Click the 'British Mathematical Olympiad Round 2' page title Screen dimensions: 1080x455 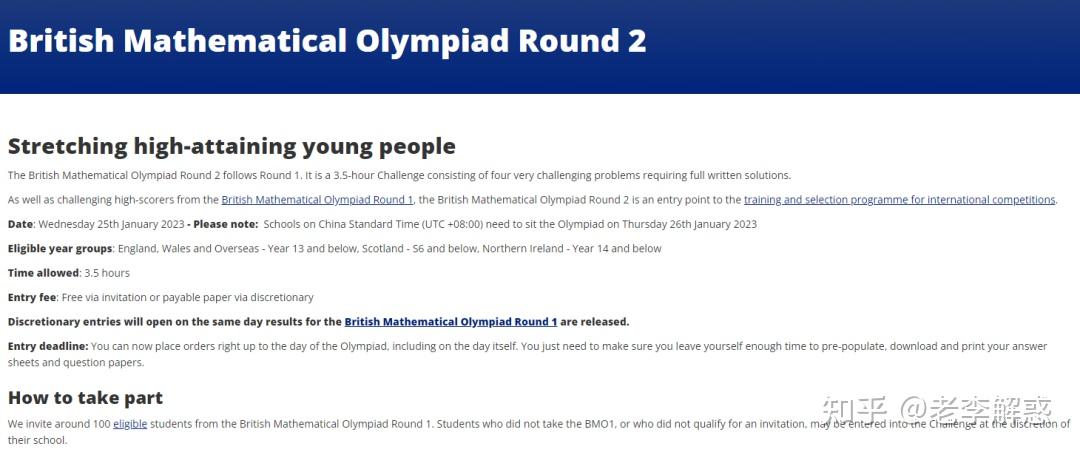click(x=327, y=41)
